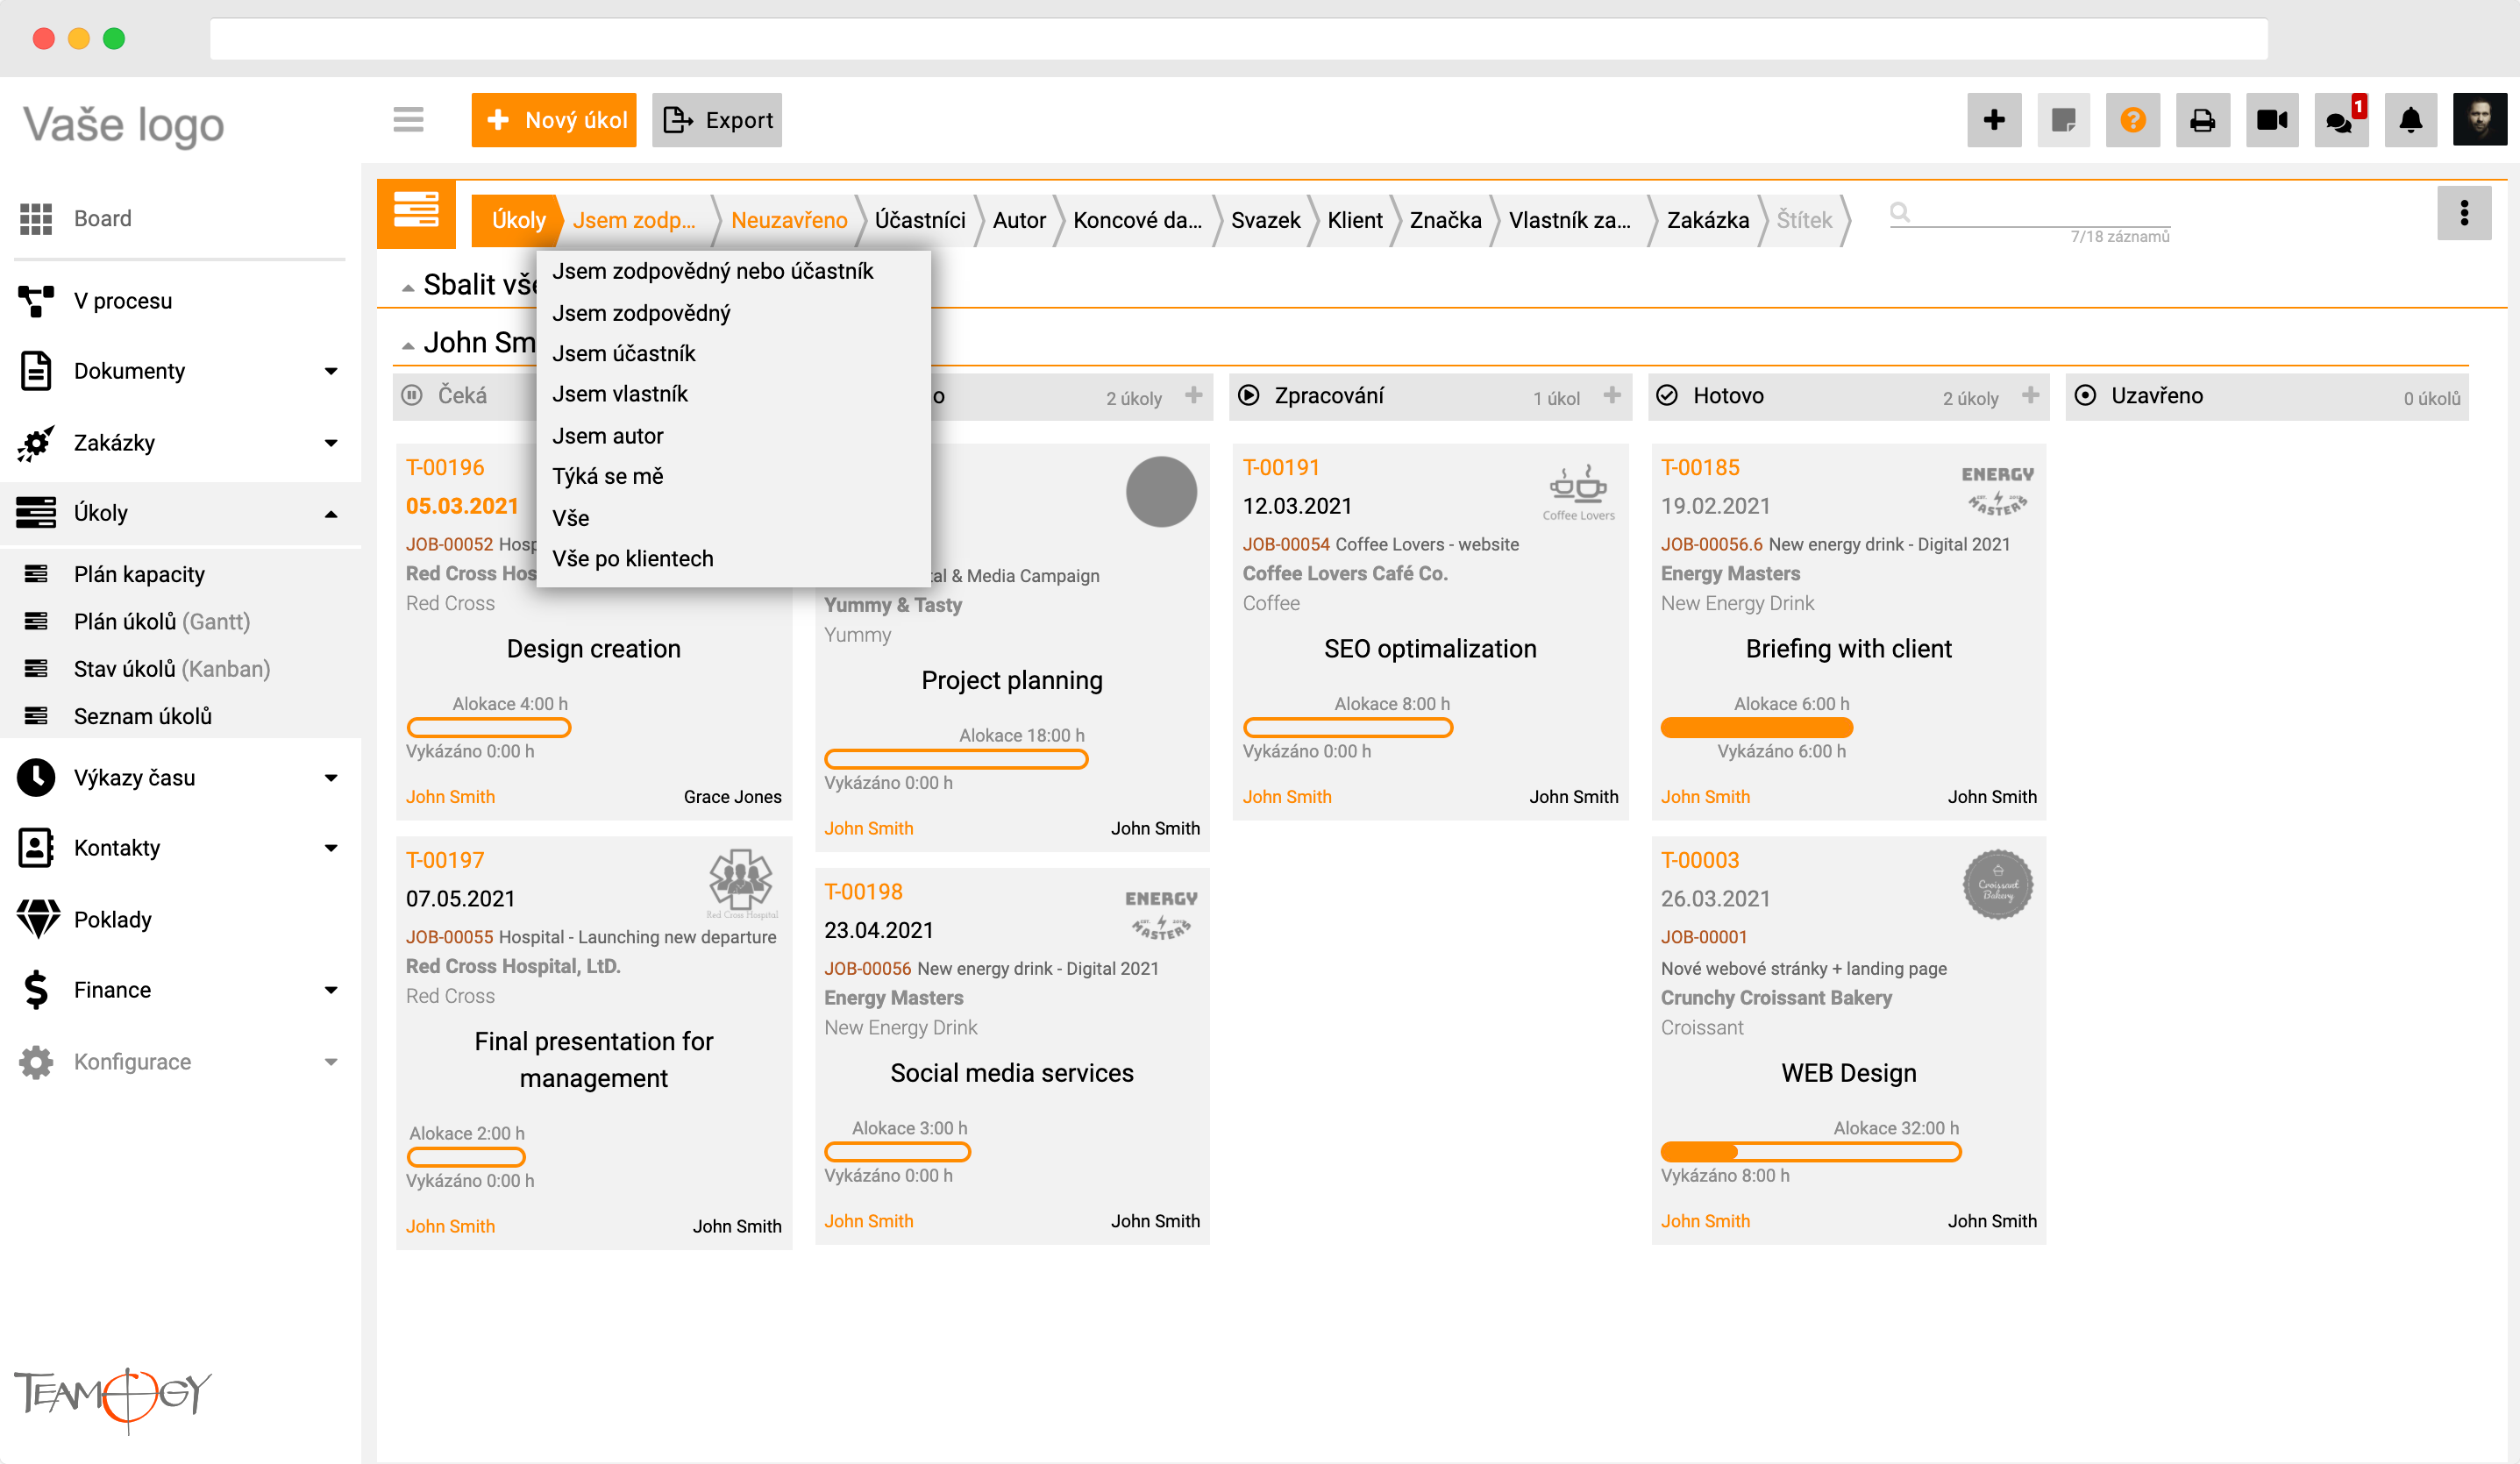Click the search magnifier icon

click(x=1900, y=212)
